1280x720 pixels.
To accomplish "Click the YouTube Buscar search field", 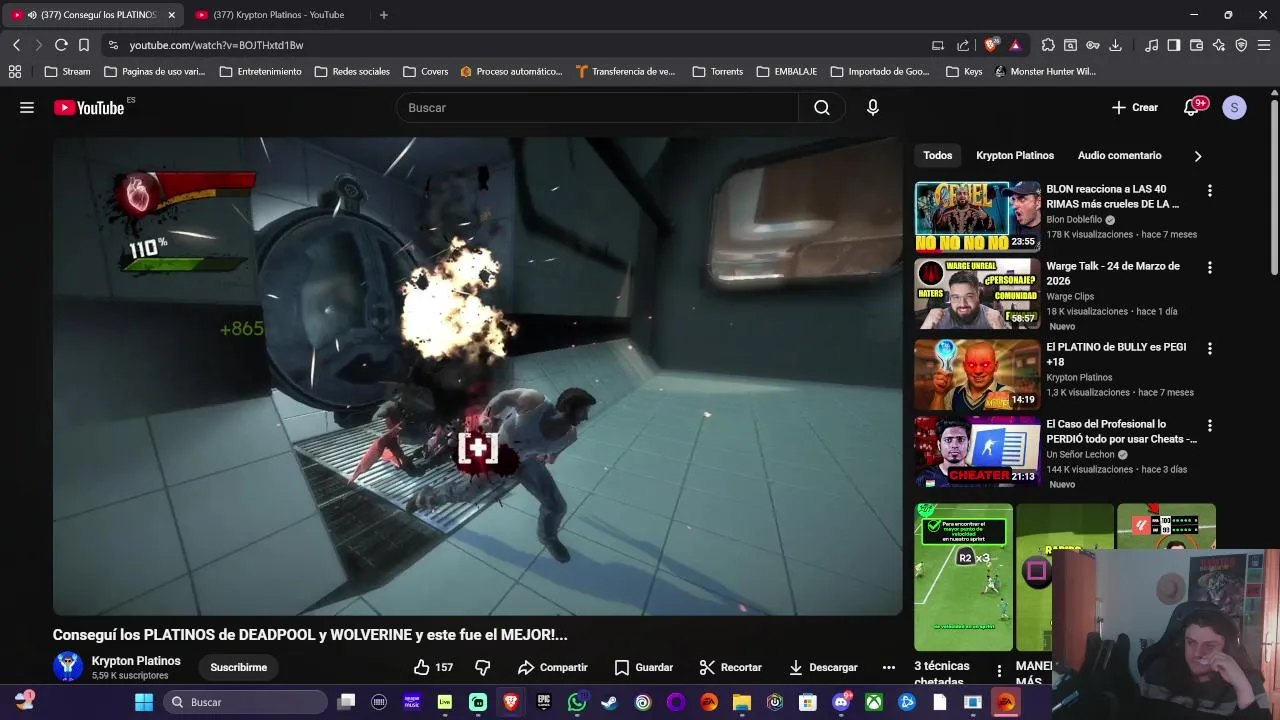I will click(x=598, y=108).
